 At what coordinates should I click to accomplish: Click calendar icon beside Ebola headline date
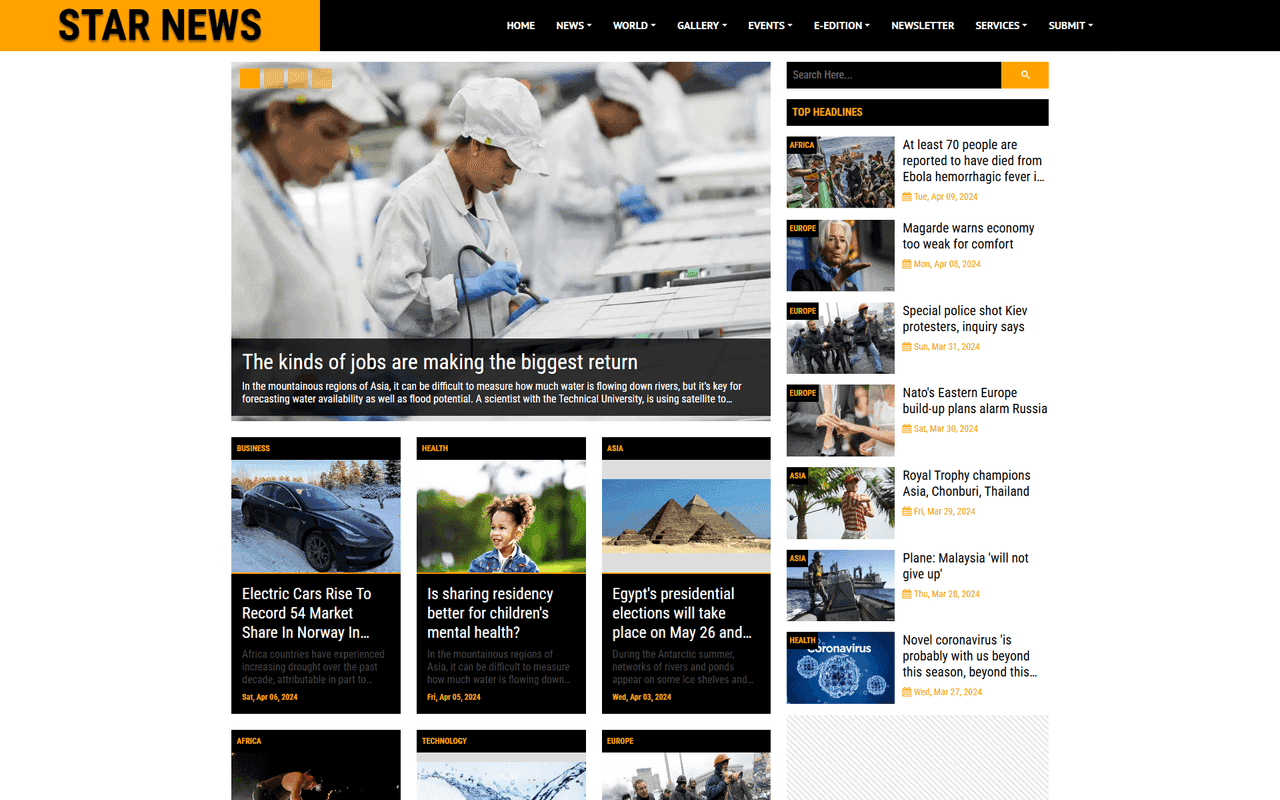pyautogui.click(x=906, y=196)
